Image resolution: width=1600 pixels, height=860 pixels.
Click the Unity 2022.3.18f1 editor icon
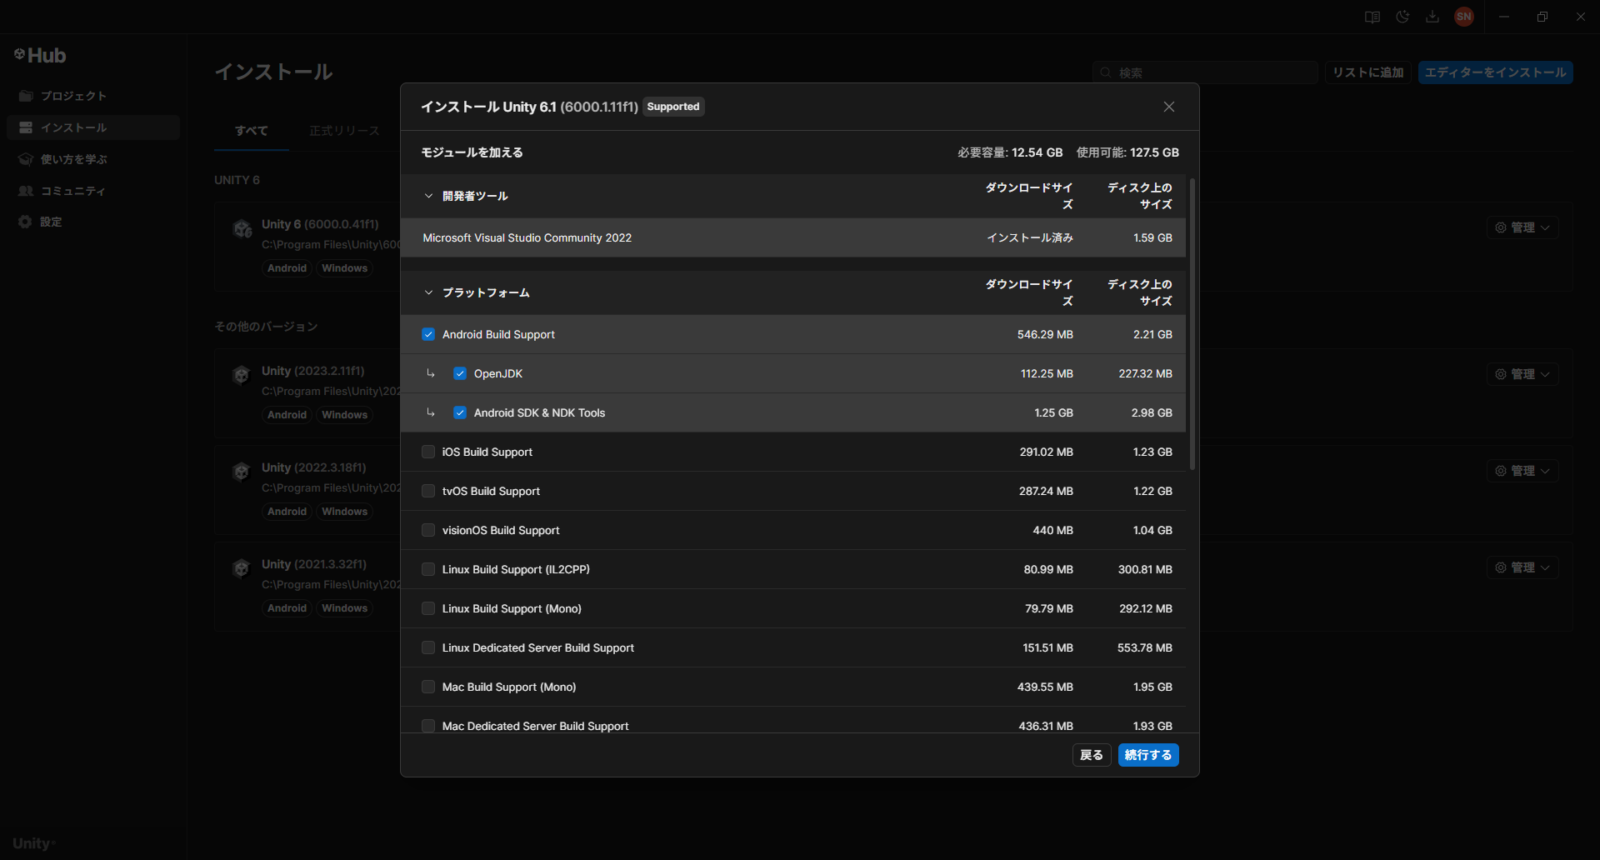pyautogui.click(x=241, y=472)
